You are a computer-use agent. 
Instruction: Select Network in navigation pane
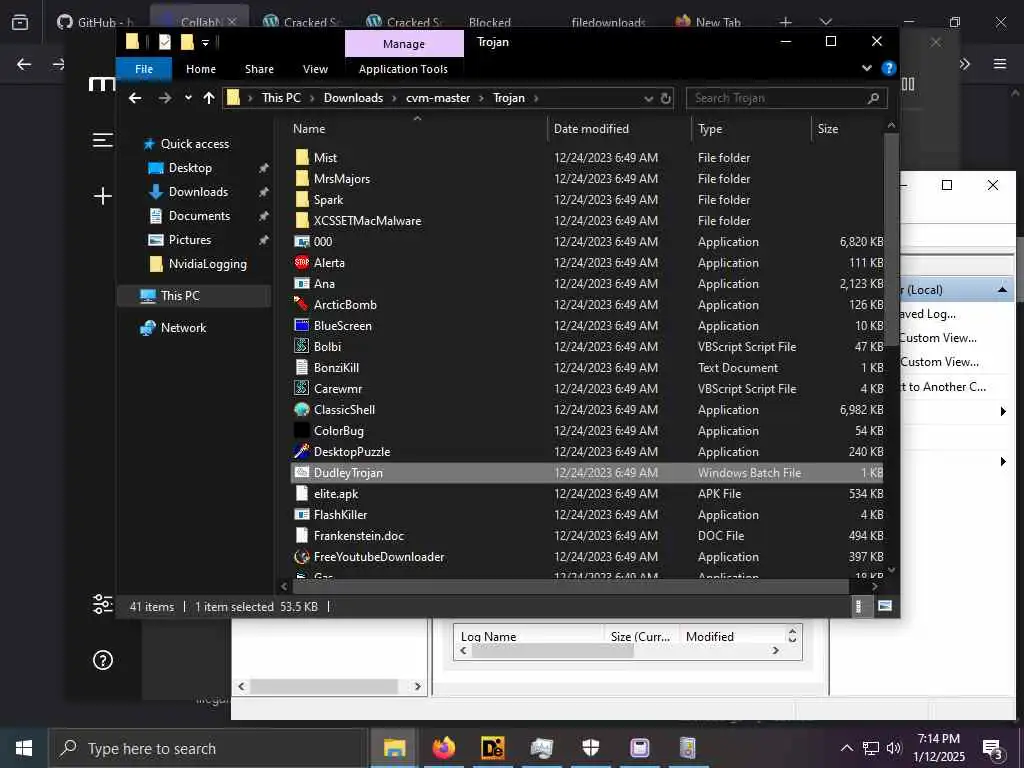(183, 328)
